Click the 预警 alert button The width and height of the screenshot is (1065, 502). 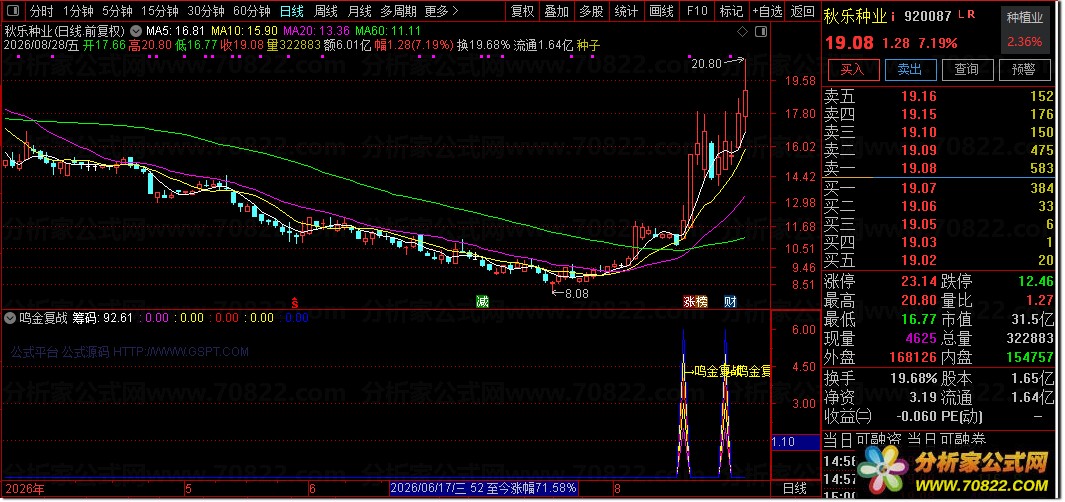point(1024,69)
